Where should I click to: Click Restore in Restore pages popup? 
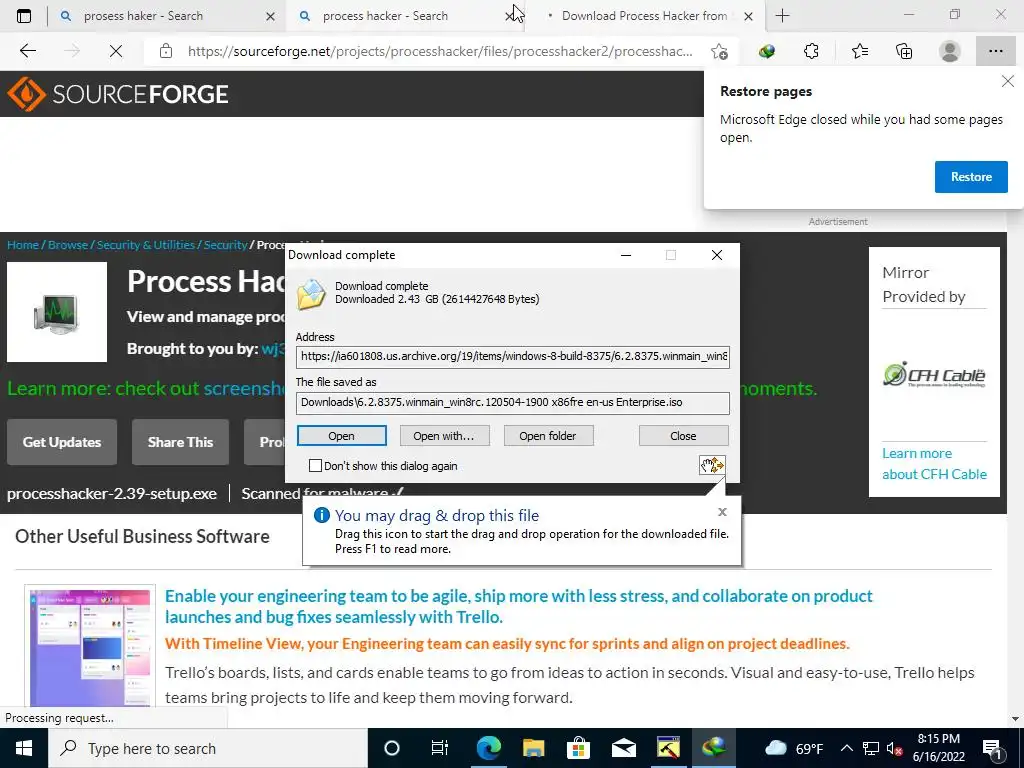coord(971,177)
